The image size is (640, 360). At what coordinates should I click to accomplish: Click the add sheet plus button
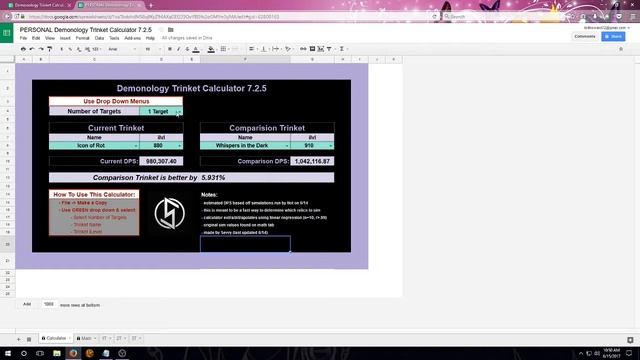pos(18,339)
